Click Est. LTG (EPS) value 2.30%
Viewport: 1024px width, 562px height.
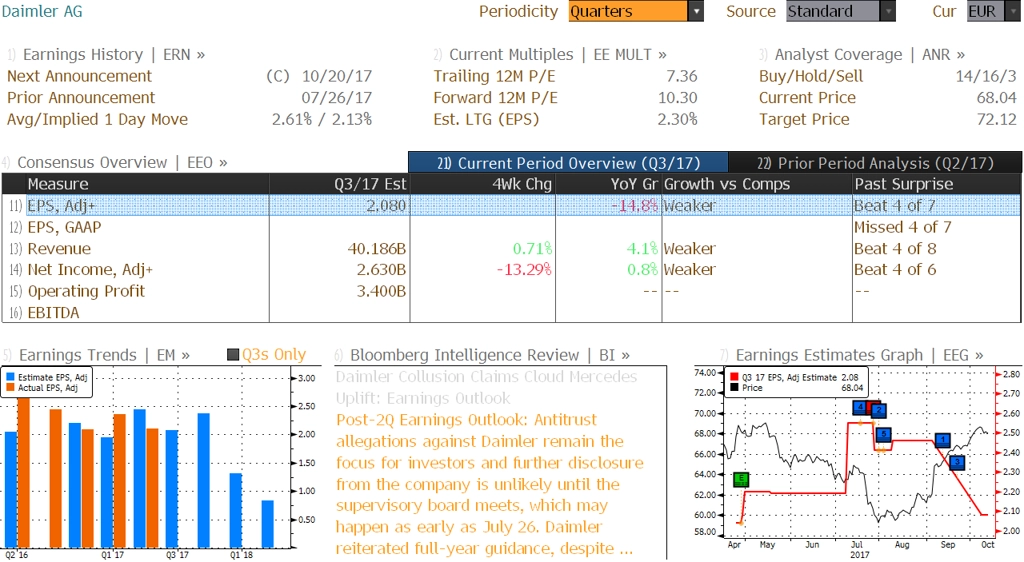678,119
